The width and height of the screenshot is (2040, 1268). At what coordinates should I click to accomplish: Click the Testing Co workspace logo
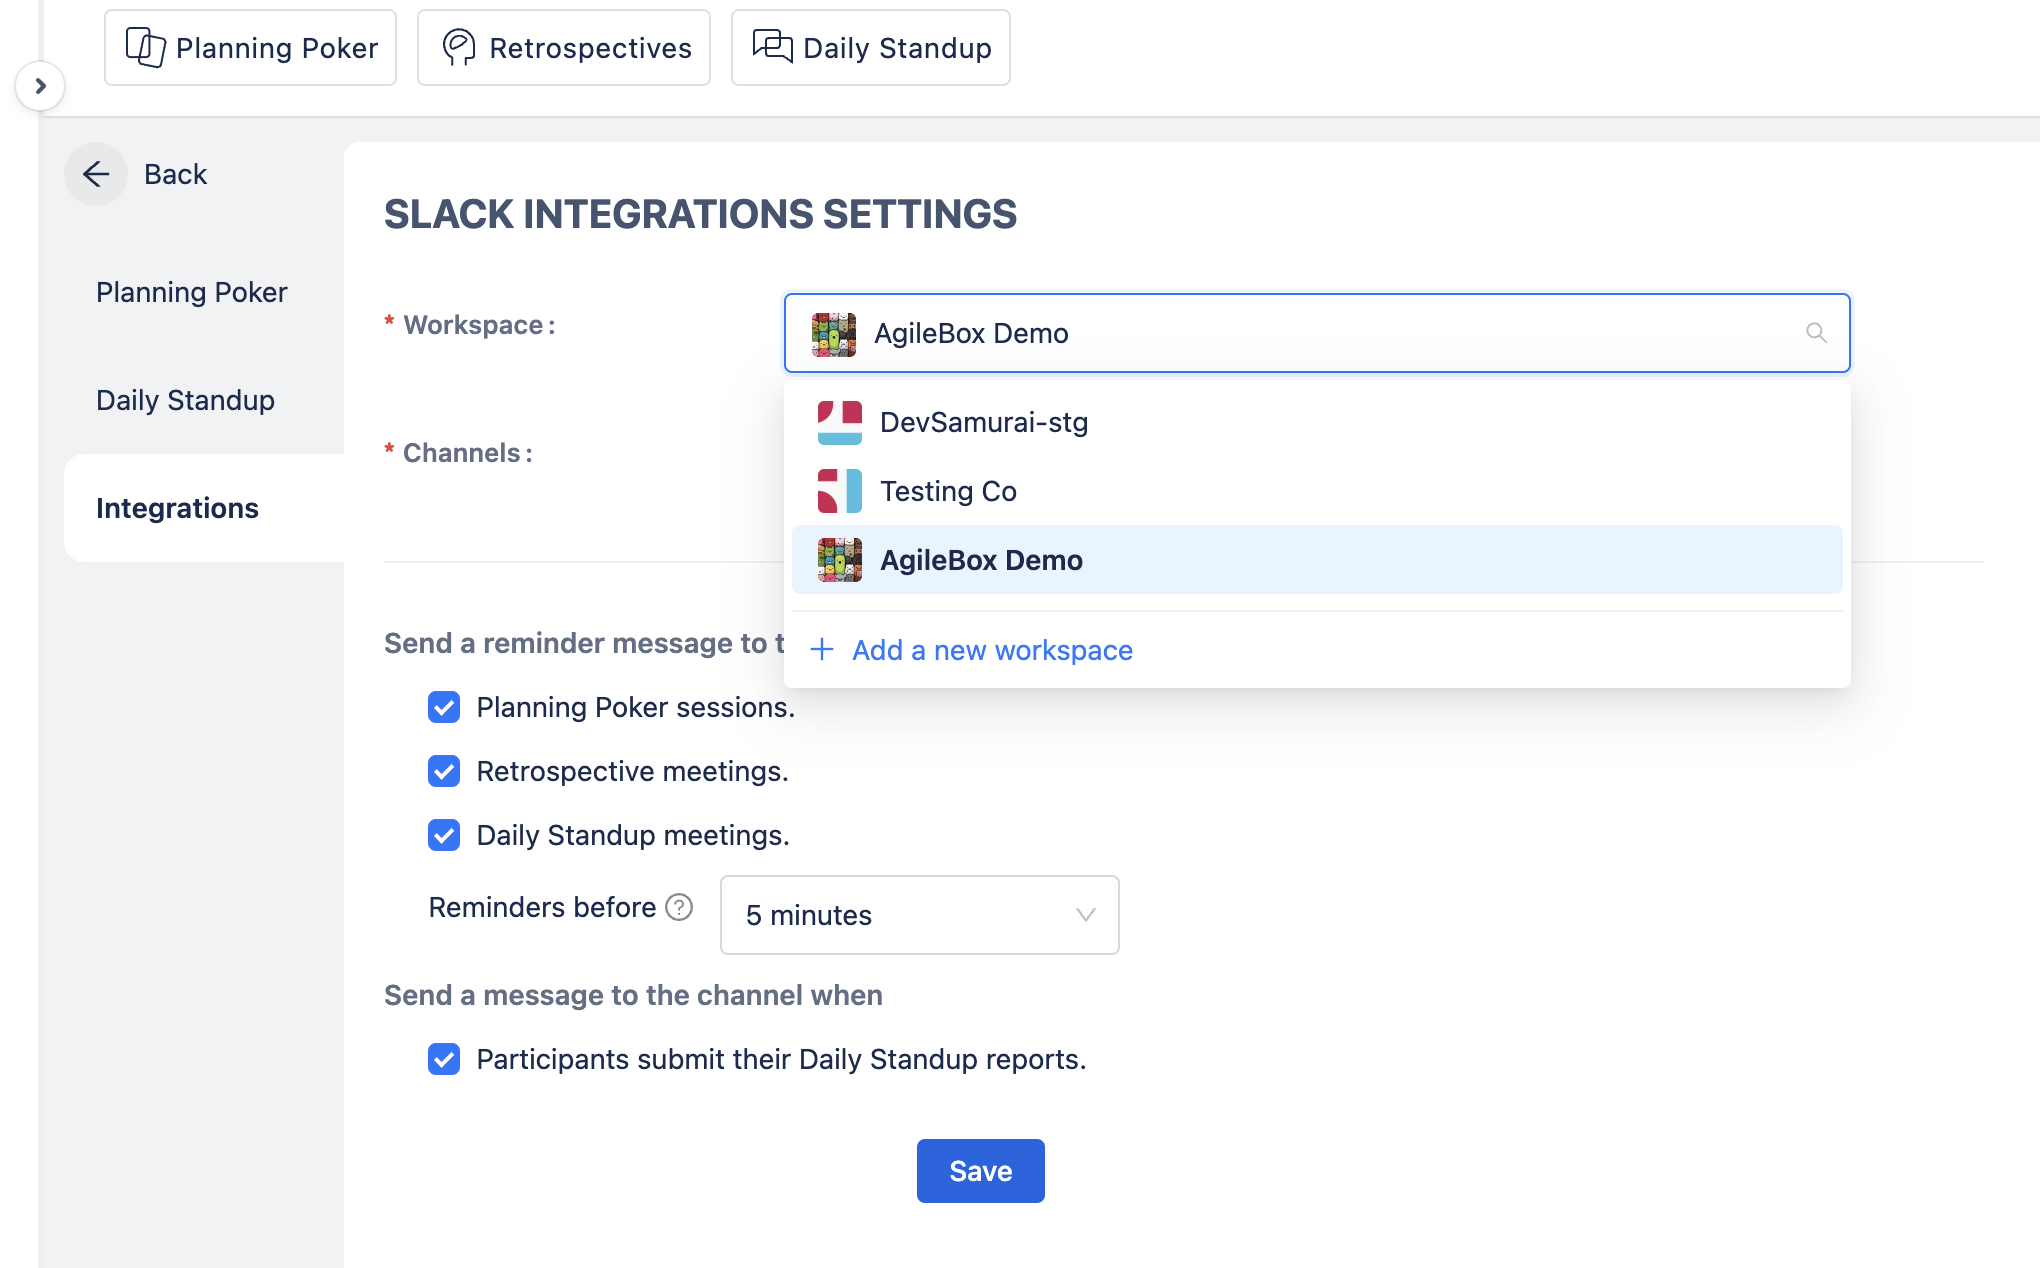point(839,491)
